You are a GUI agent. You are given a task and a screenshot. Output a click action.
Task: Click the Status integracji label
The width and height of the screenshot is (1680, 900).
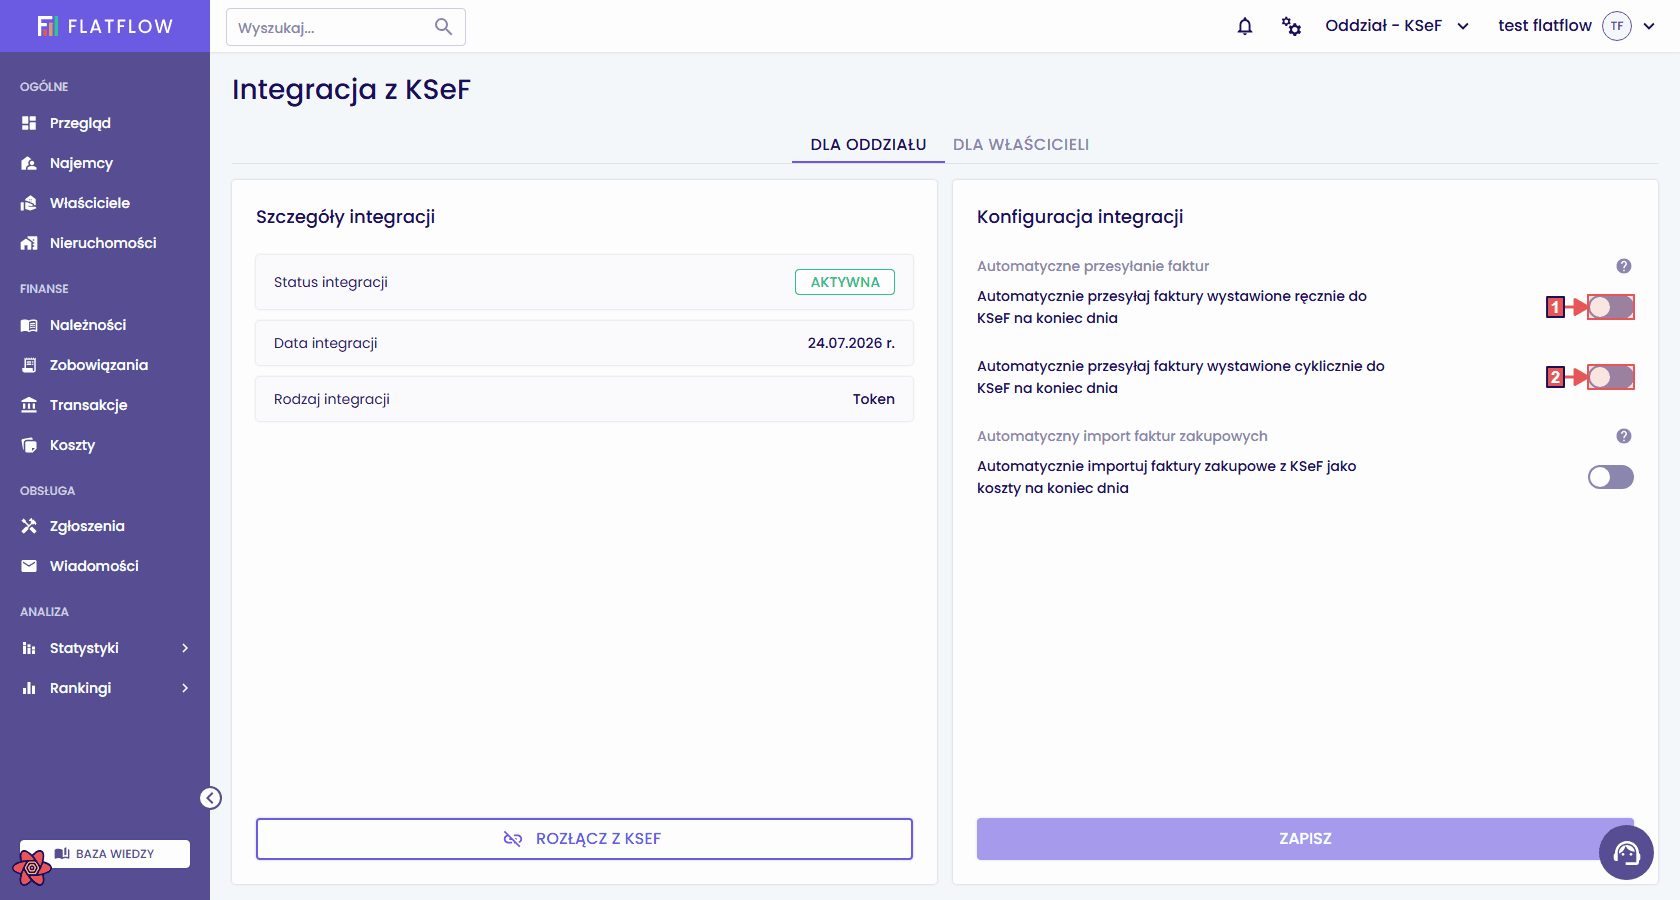331,282
